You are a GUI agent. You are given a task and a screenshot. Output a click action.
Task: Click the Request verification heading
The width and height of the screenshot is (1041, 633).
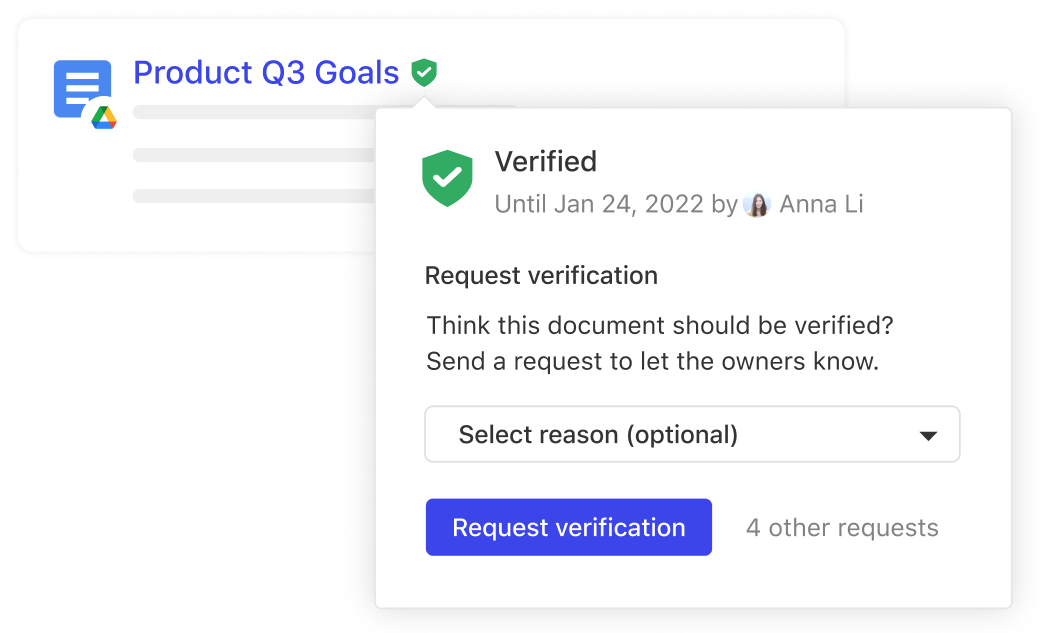541,275
